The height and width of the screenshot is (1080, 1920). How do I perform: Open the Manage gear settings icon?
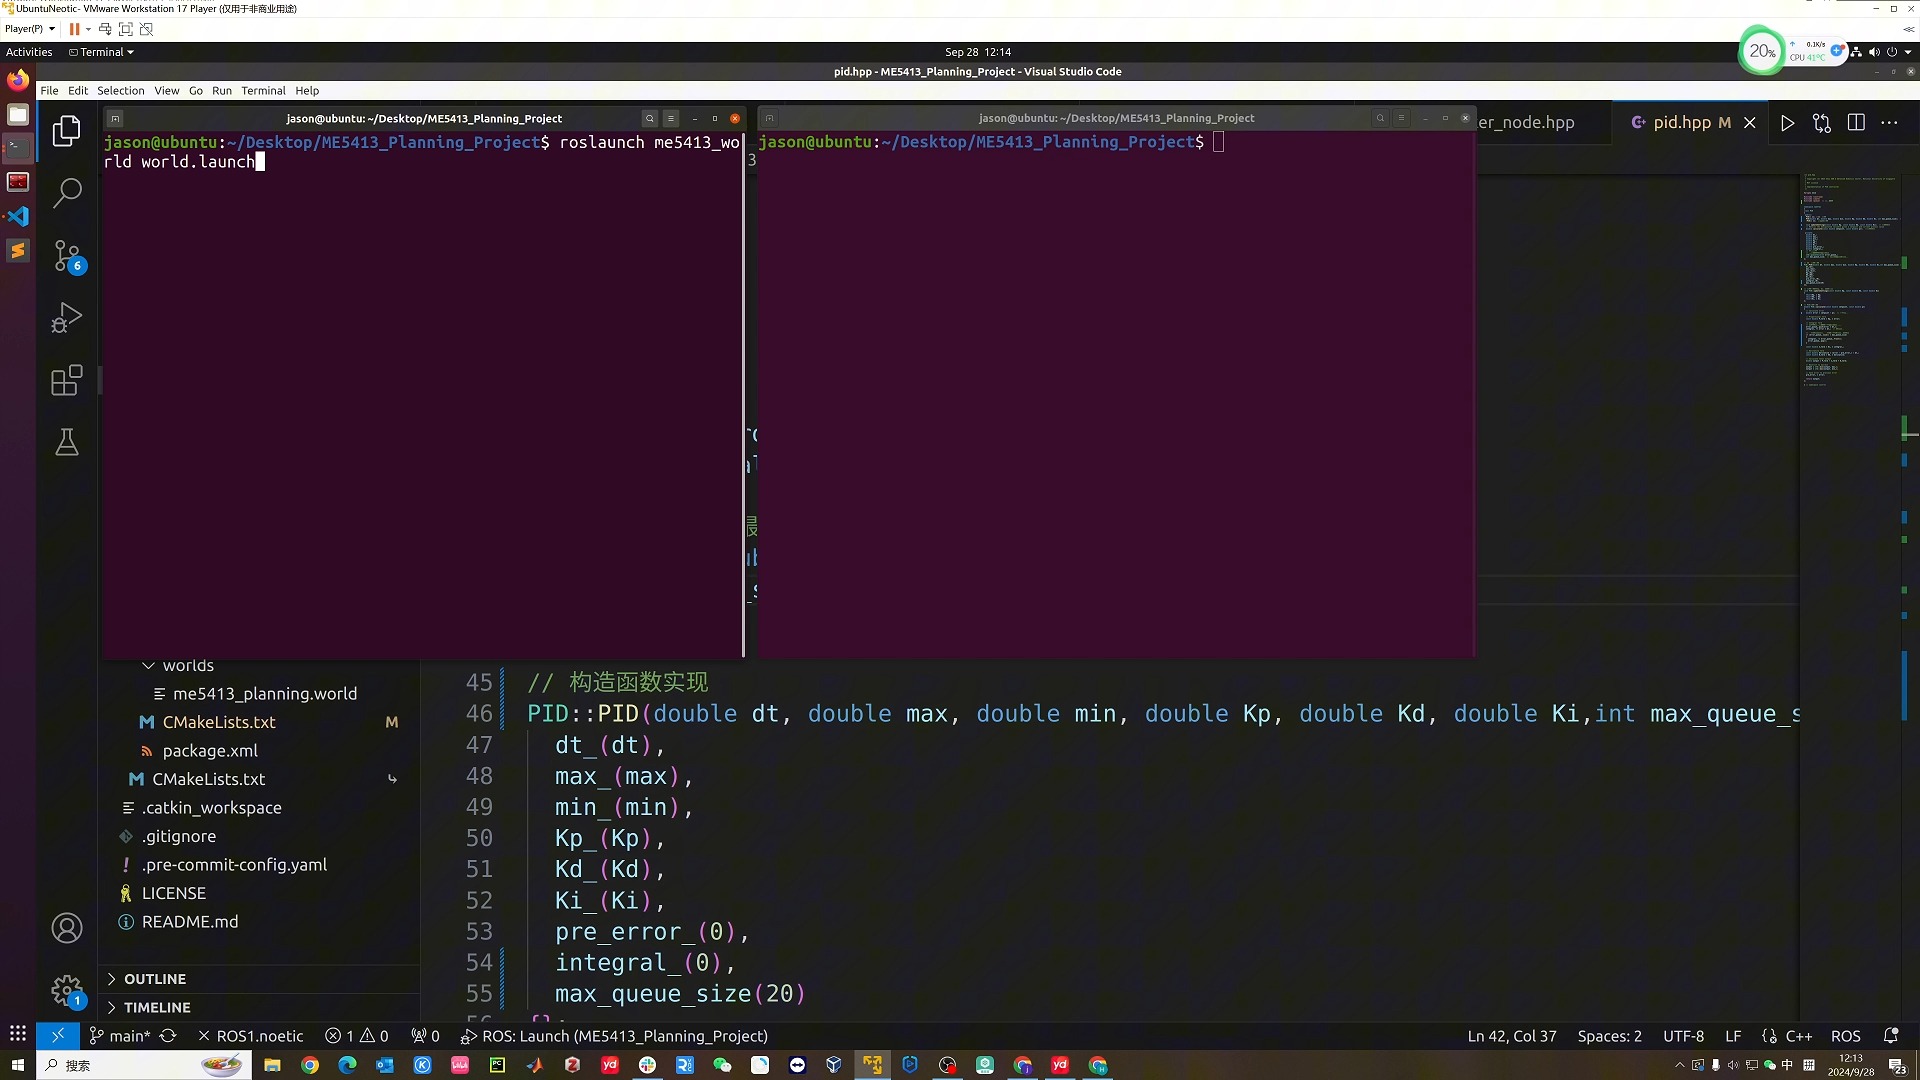click(67, 991)
